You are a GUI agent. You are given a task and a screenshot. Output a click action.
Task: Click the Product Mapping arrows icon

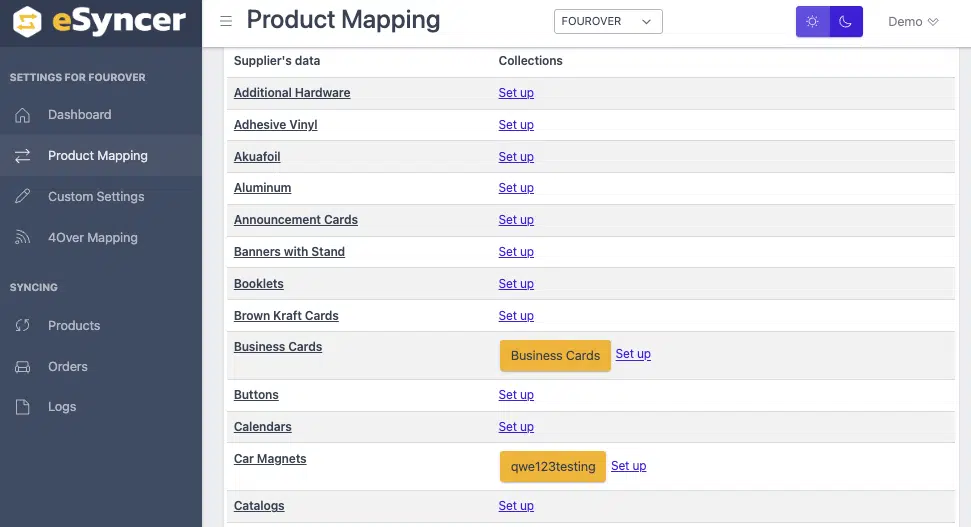(x=22, y=156)
